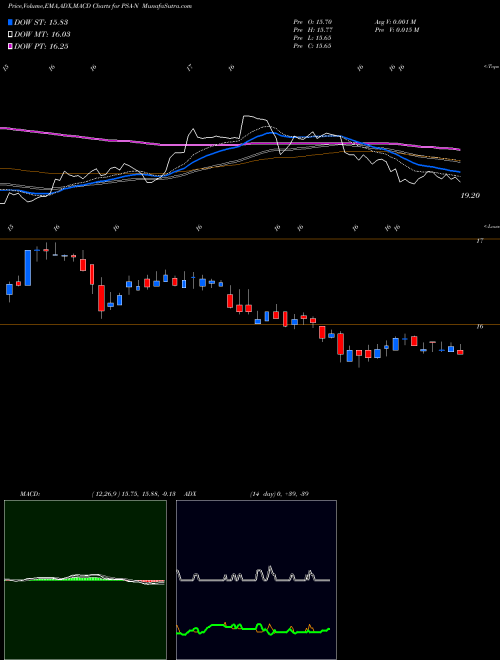Open the green MACD chart panel
The width and height of the screenshot is (500, 660).
tap(85, 580)
